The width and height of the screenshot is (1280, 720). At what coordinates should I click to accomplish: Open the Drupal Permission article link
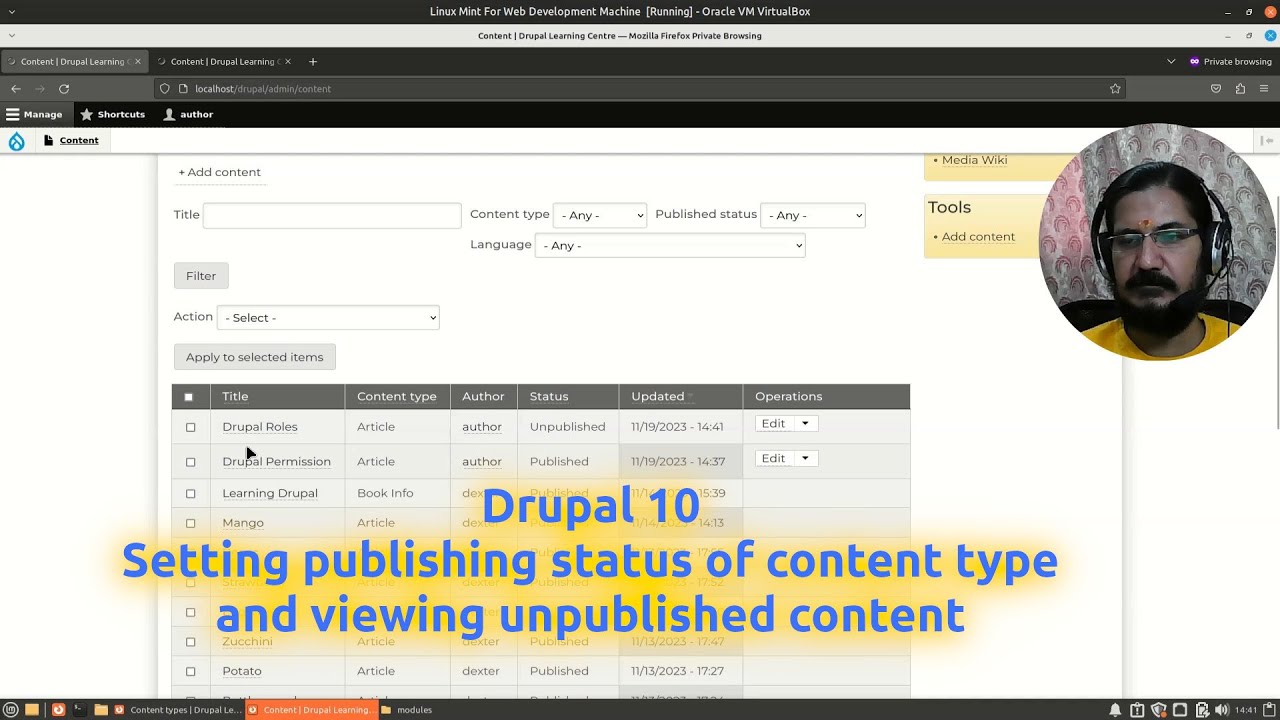tap(276, 462)
